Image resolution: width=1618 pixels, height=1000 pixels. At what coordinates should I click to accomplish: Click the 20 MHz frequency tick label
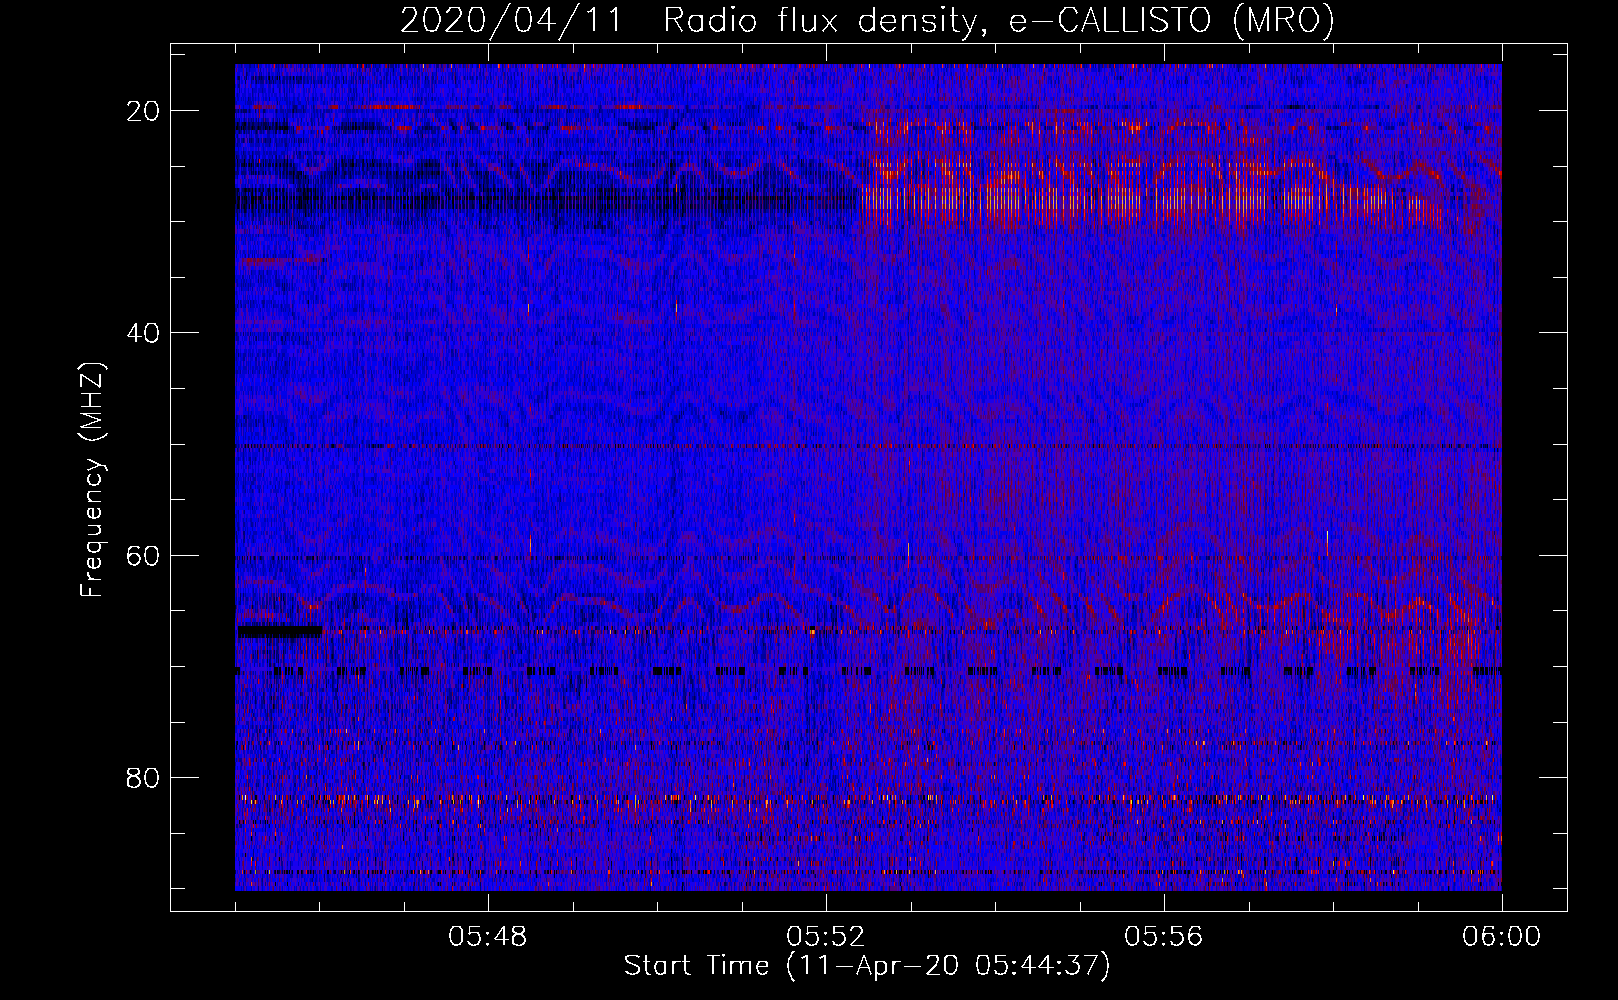pos(143,111)
